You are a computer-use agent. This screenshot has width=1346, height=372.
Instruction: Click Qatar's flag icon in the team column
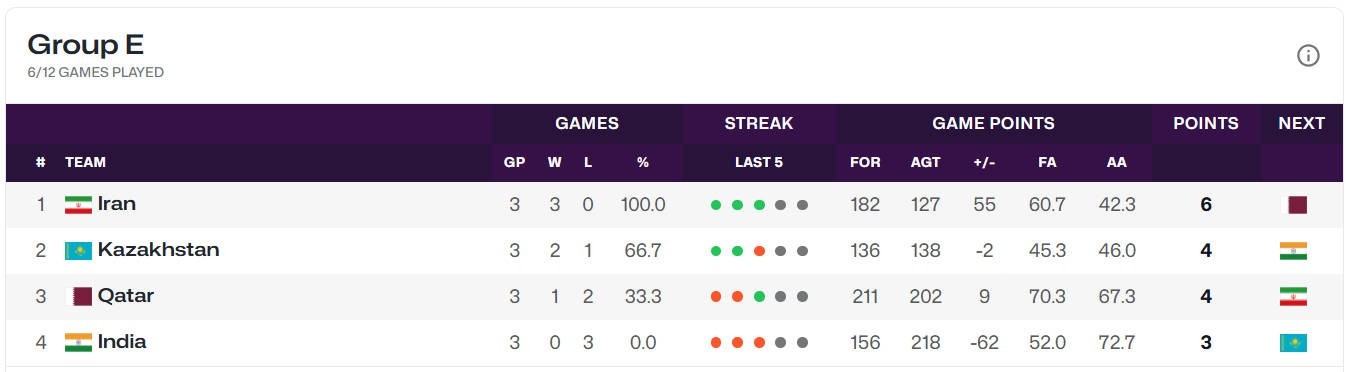(x=78, y=297)
